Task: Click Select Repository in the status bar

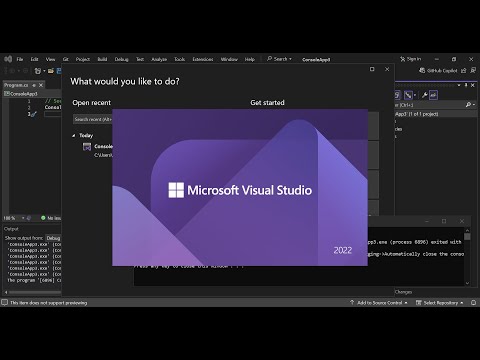Action: pos(440,303)
